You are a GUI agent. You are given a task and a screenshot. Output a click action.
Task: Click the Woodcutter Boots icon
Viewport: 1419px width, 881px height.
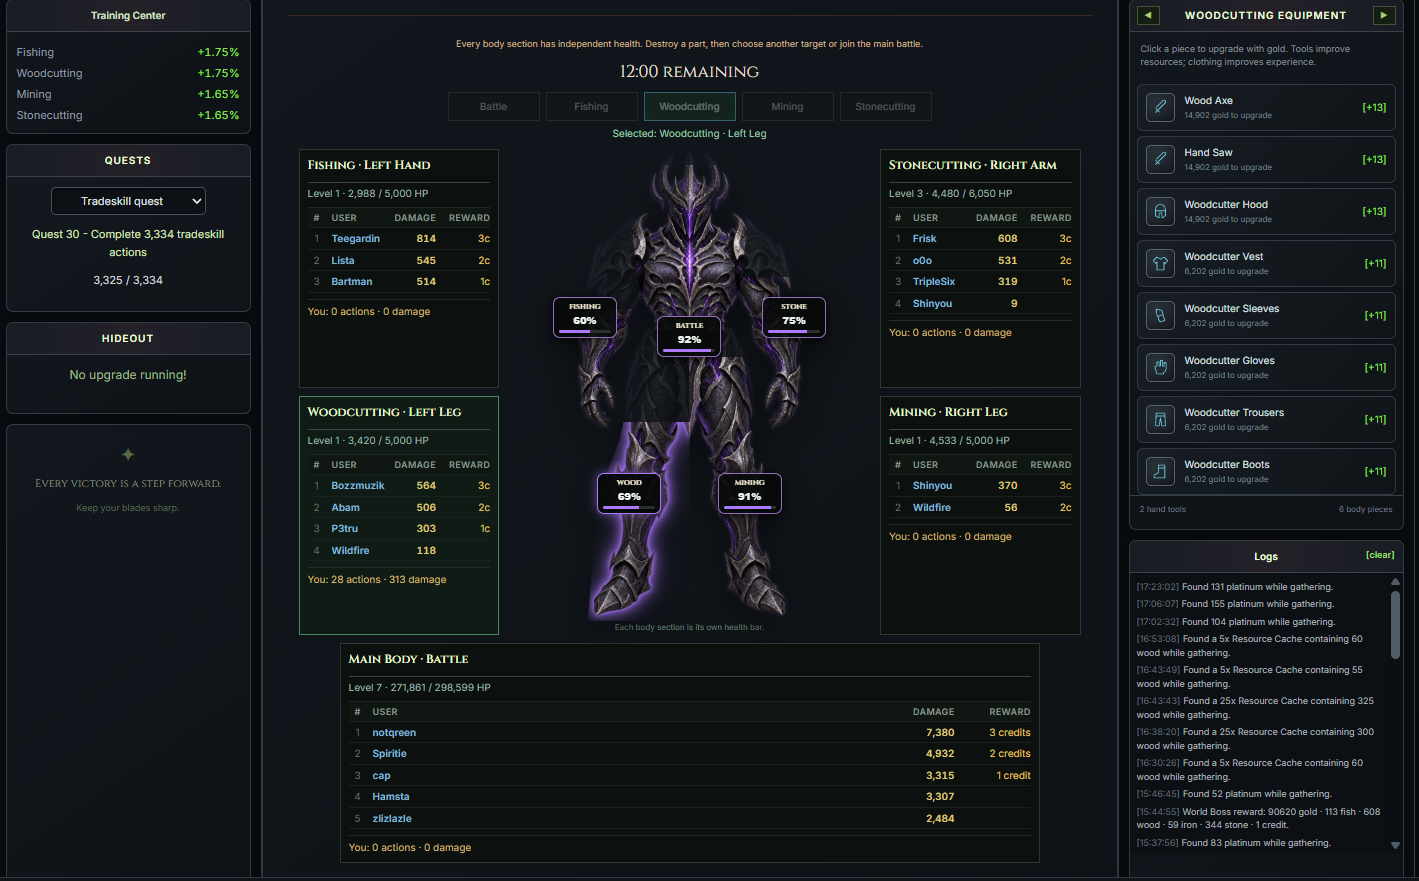[1160, 471]
